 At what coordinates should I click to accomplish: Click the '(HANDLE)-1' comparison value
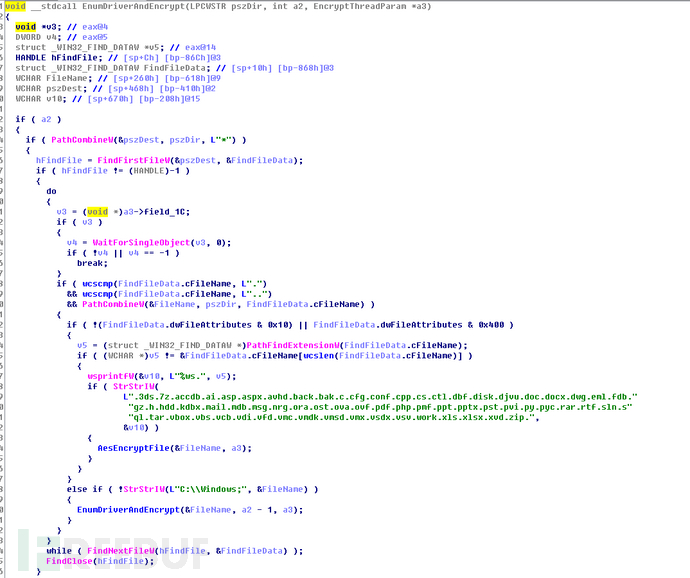[154, 170]
